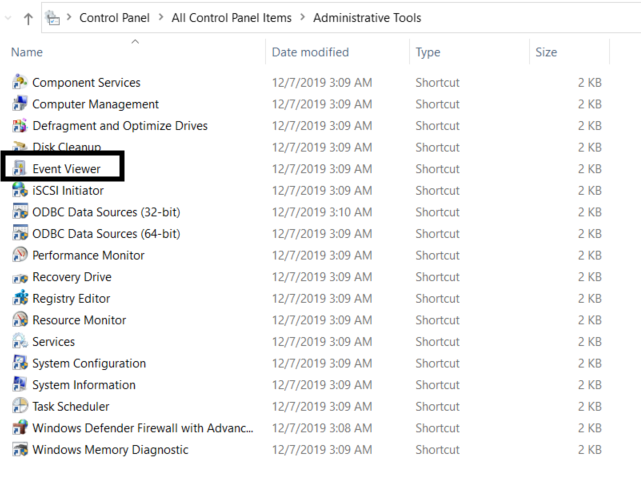Go up one folder level with the up arrow
This screenshot has height=500, width=641.
click(28, 18)
